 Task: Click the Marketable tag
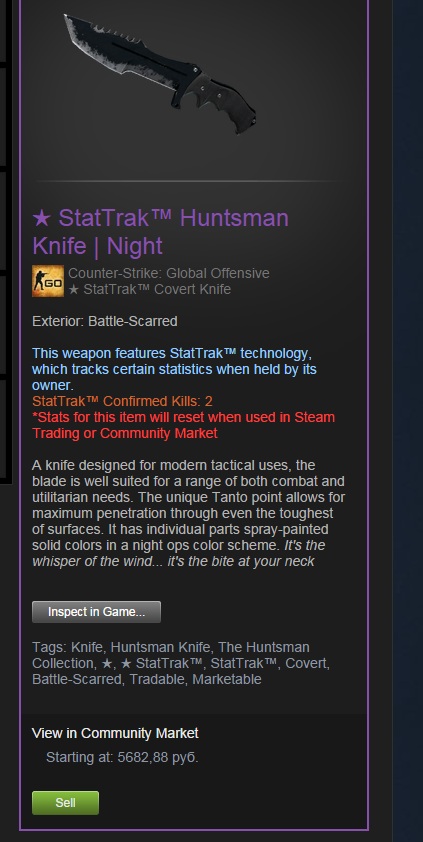pyautogui.click(x=227, y=679)
